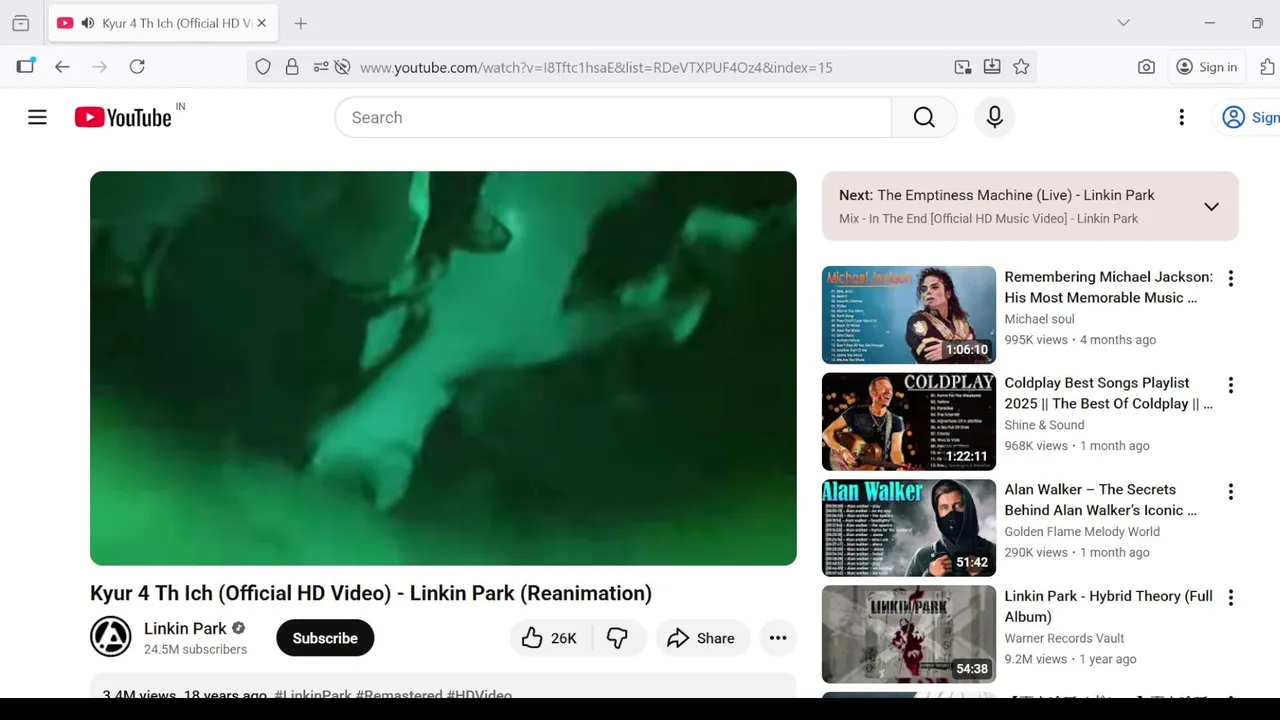
Task: Click the blocked autoplay icon
Action: click(342, 67)
